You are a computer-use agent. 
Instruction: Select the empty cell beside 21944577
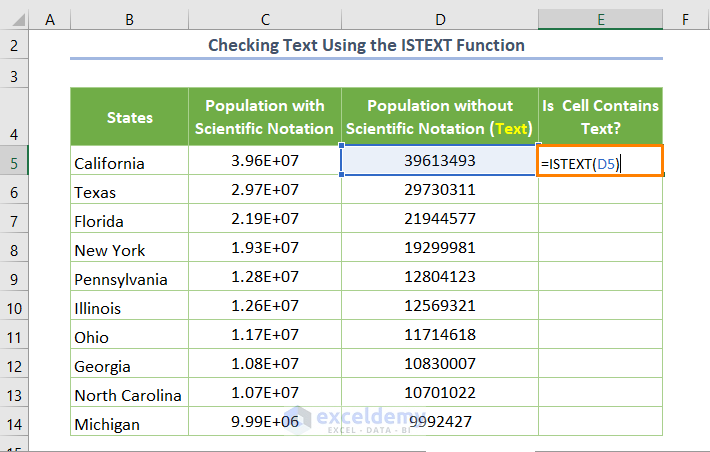coord(600,220)
